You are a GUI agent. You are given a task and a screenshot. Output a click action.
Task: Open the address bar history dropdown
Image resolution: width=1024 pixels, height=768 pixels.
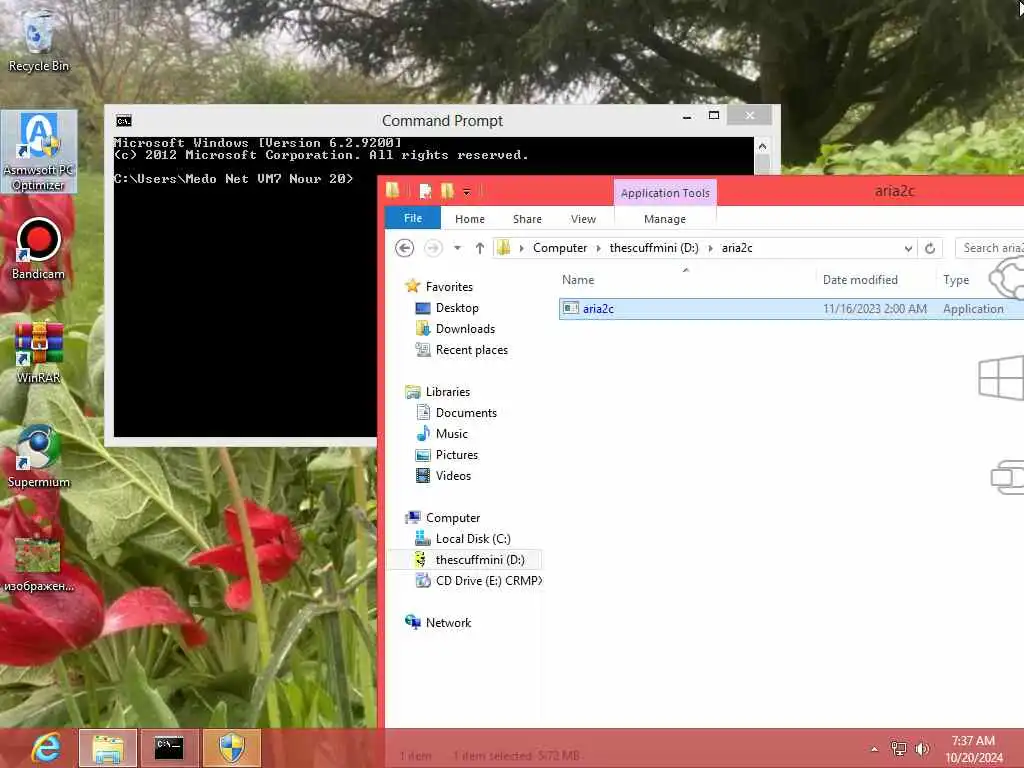point(908,248)
